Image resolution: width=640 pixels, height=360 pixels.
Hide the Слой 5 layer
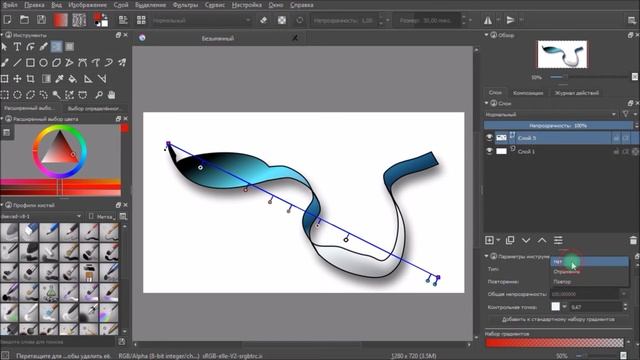tap(489, 138)
